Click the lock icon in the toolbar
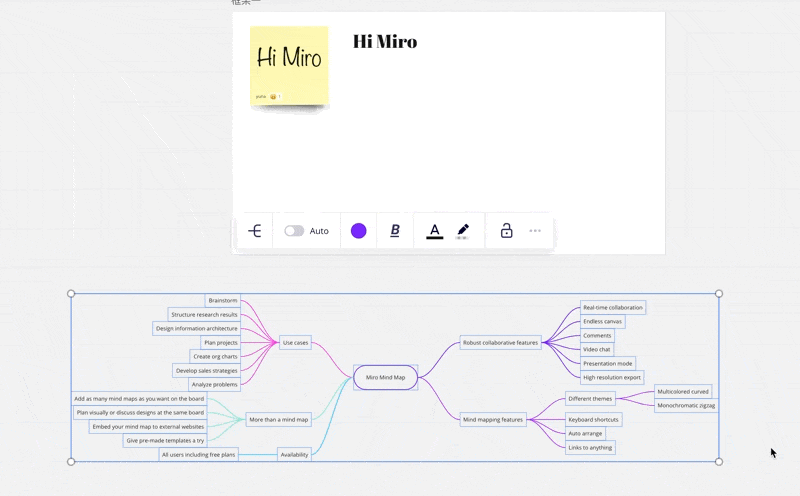The height and width of the screenshot is (496, 800). tap(506, 231)
